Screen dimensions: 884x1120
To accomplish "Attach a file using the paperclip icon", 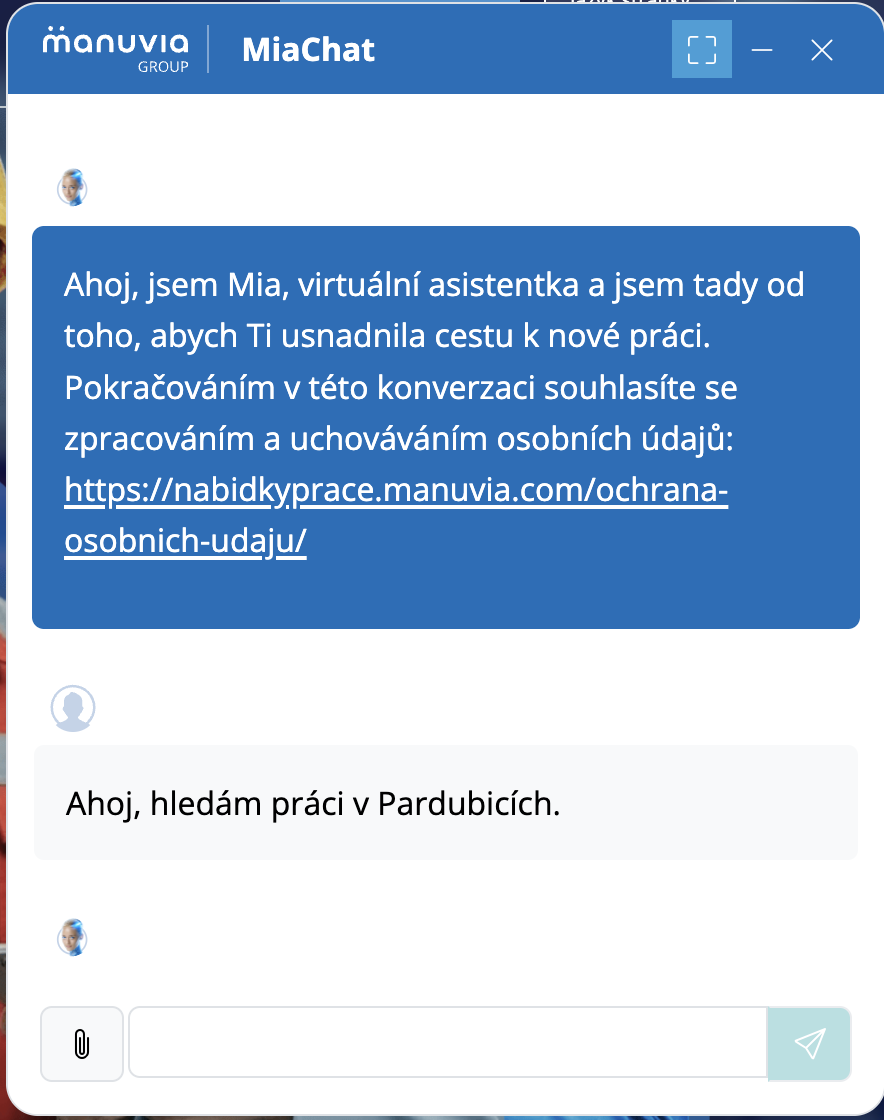I will (x=81, y=1043).
